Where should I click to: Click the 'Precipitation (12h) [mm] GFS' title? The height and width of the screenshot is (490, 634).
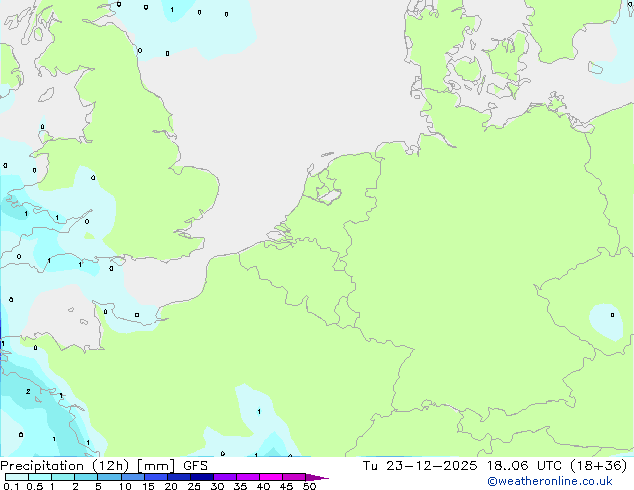[104, 466]
